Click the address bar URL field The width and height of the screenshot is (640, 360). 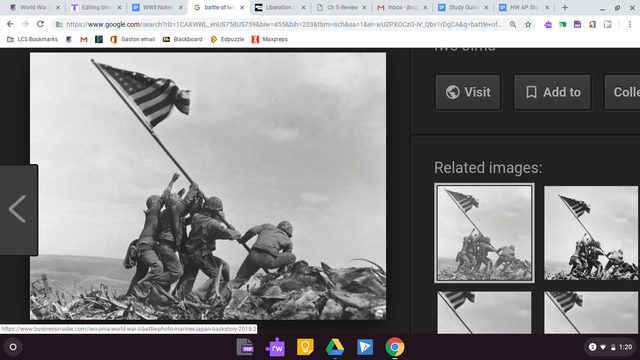click(x=284, y=24)
